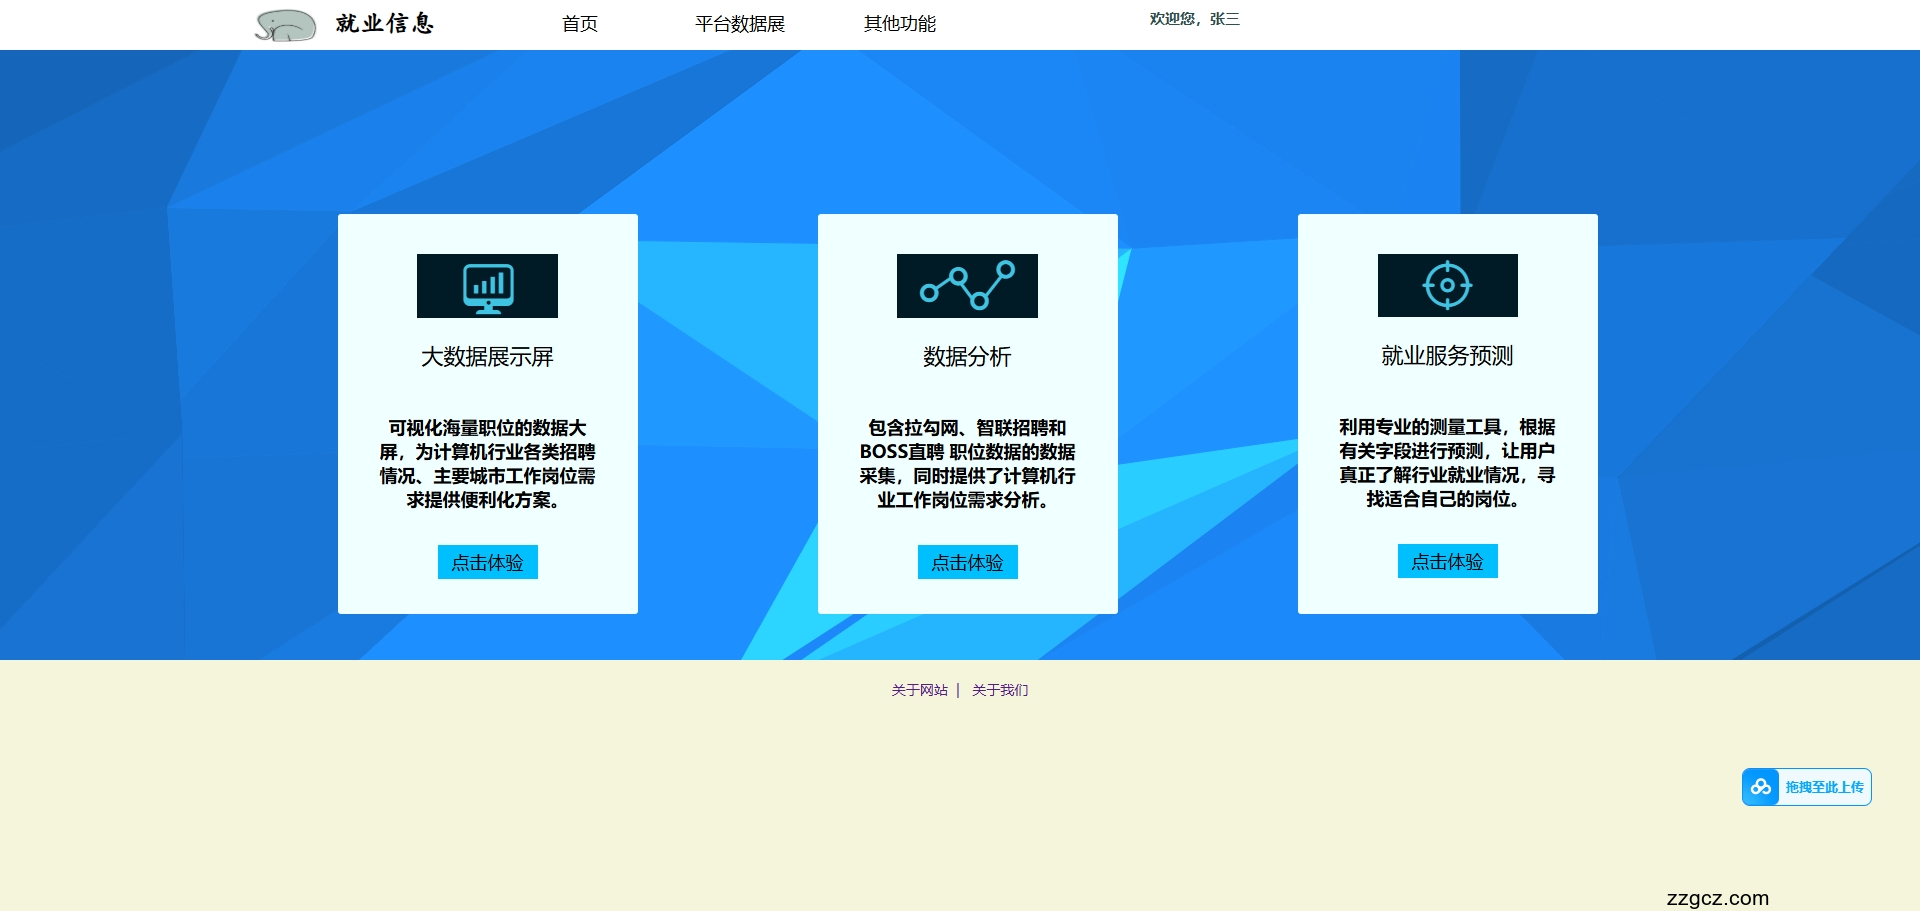Click 点击体验 under 大数据展示屏

pos(487,562)
